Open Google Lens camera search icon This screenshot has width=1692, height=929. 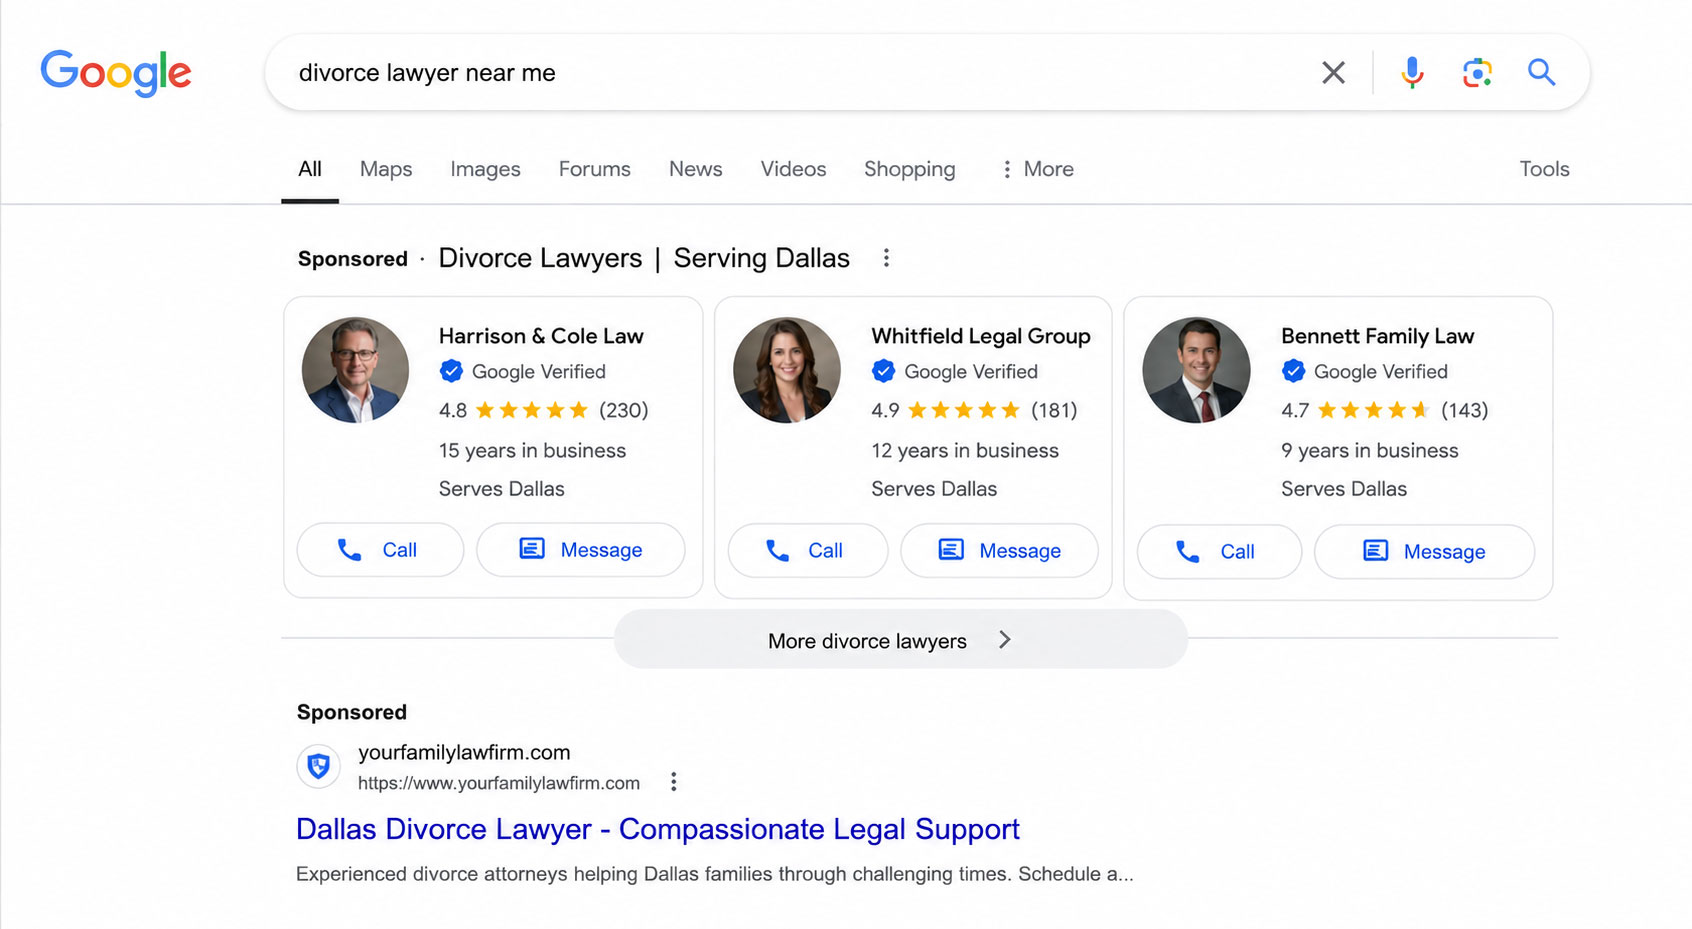point(1477,72)
